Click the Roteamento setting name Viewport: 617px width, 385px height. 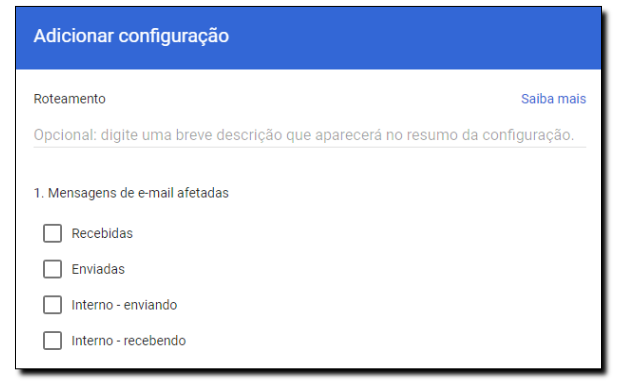coord(70,99)
